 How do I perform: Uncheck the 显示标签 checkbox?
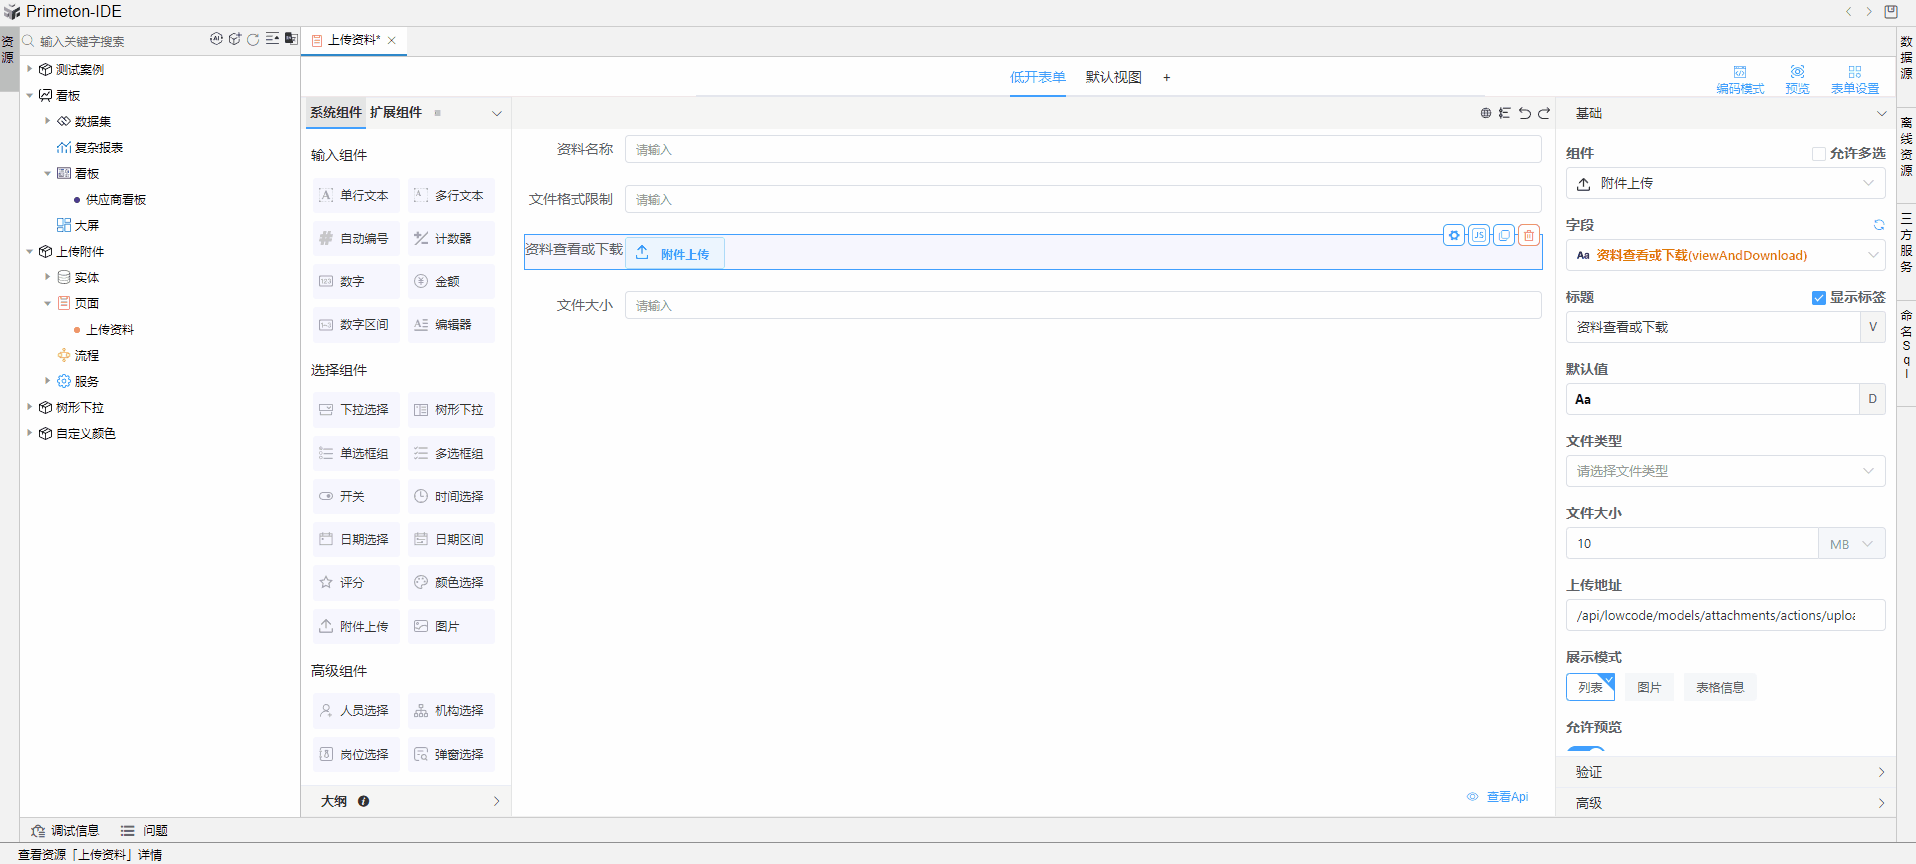pyautogui.click(x=1819, y=298)
